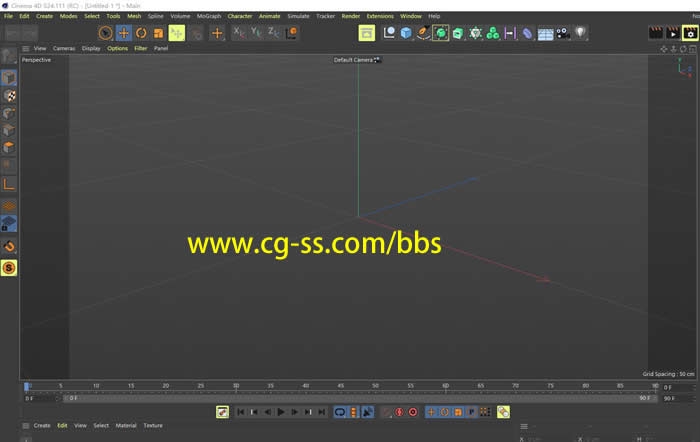Enable Model mode in the left sidebar
This screenshot has width=700, height=442.
tap(9, 78)
